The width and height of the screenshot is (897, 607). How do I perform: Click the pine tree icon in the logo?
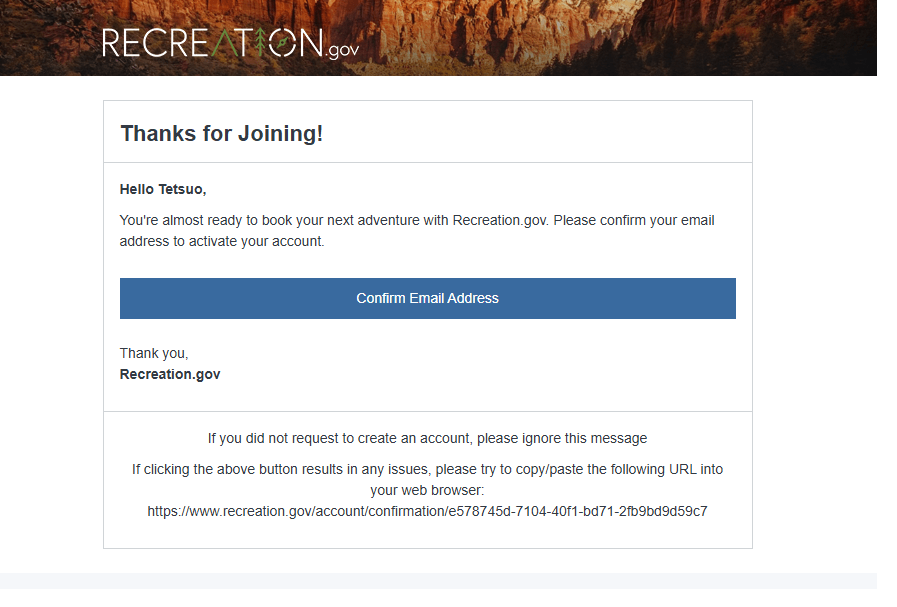point(261,42)
